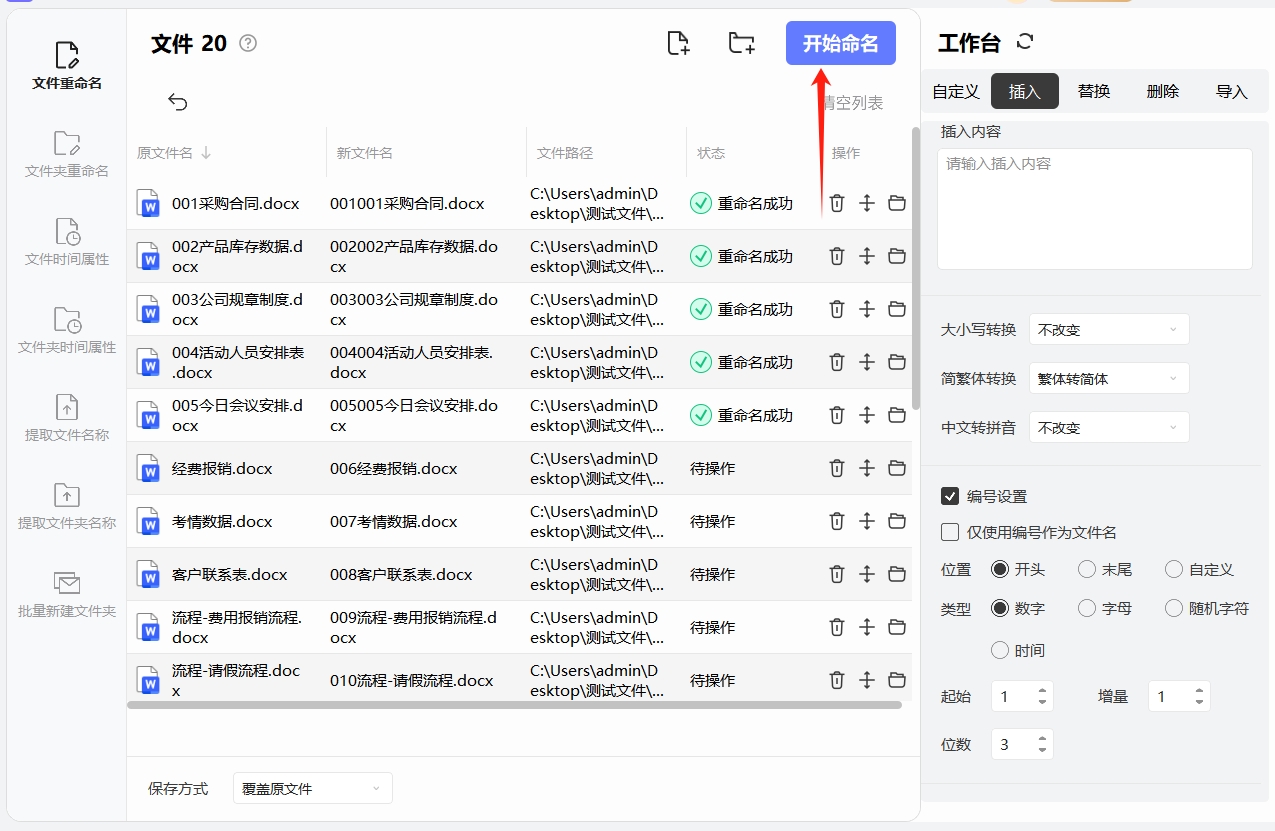Click the add folder icon
The height and width of the screenshot is (831, 1275).
click(741, 43)
